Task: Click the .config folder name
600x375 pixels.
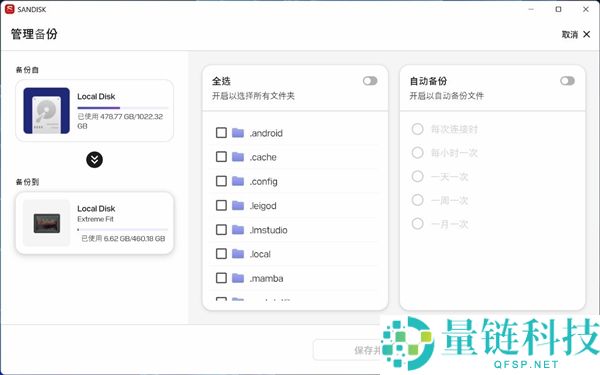Action: pyautogui.click(x=264, y=181)
